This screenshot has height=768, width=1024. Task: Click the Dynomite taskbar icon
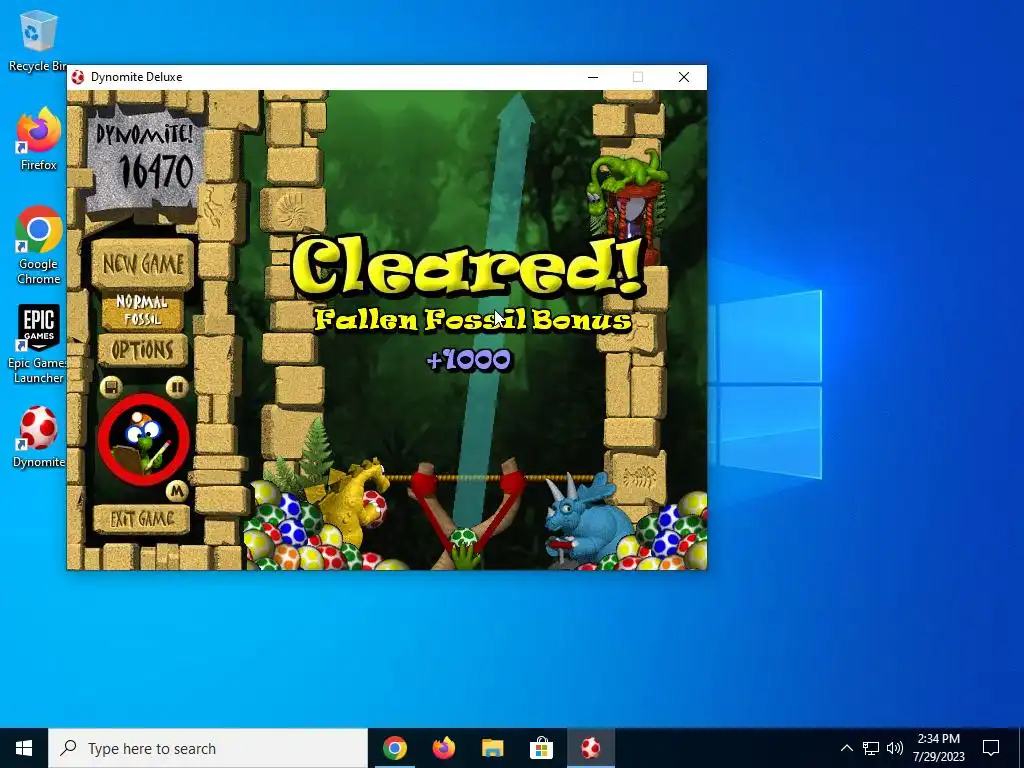tap(590, 748)
